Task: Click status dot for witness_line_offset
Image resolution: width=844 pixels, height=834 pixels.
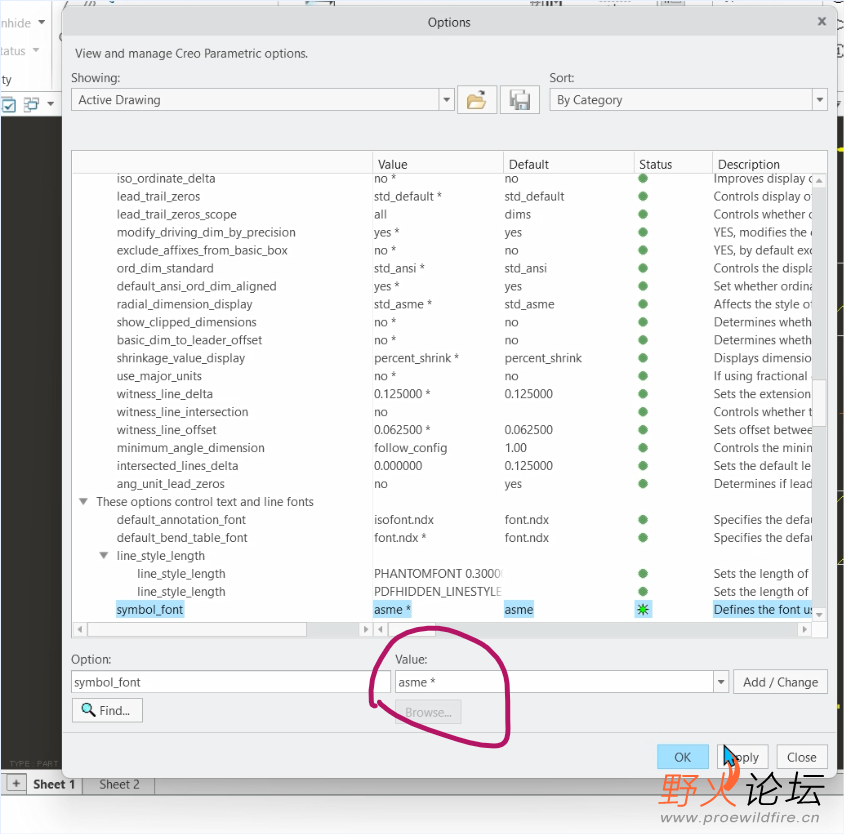Action: coord(643,430)
